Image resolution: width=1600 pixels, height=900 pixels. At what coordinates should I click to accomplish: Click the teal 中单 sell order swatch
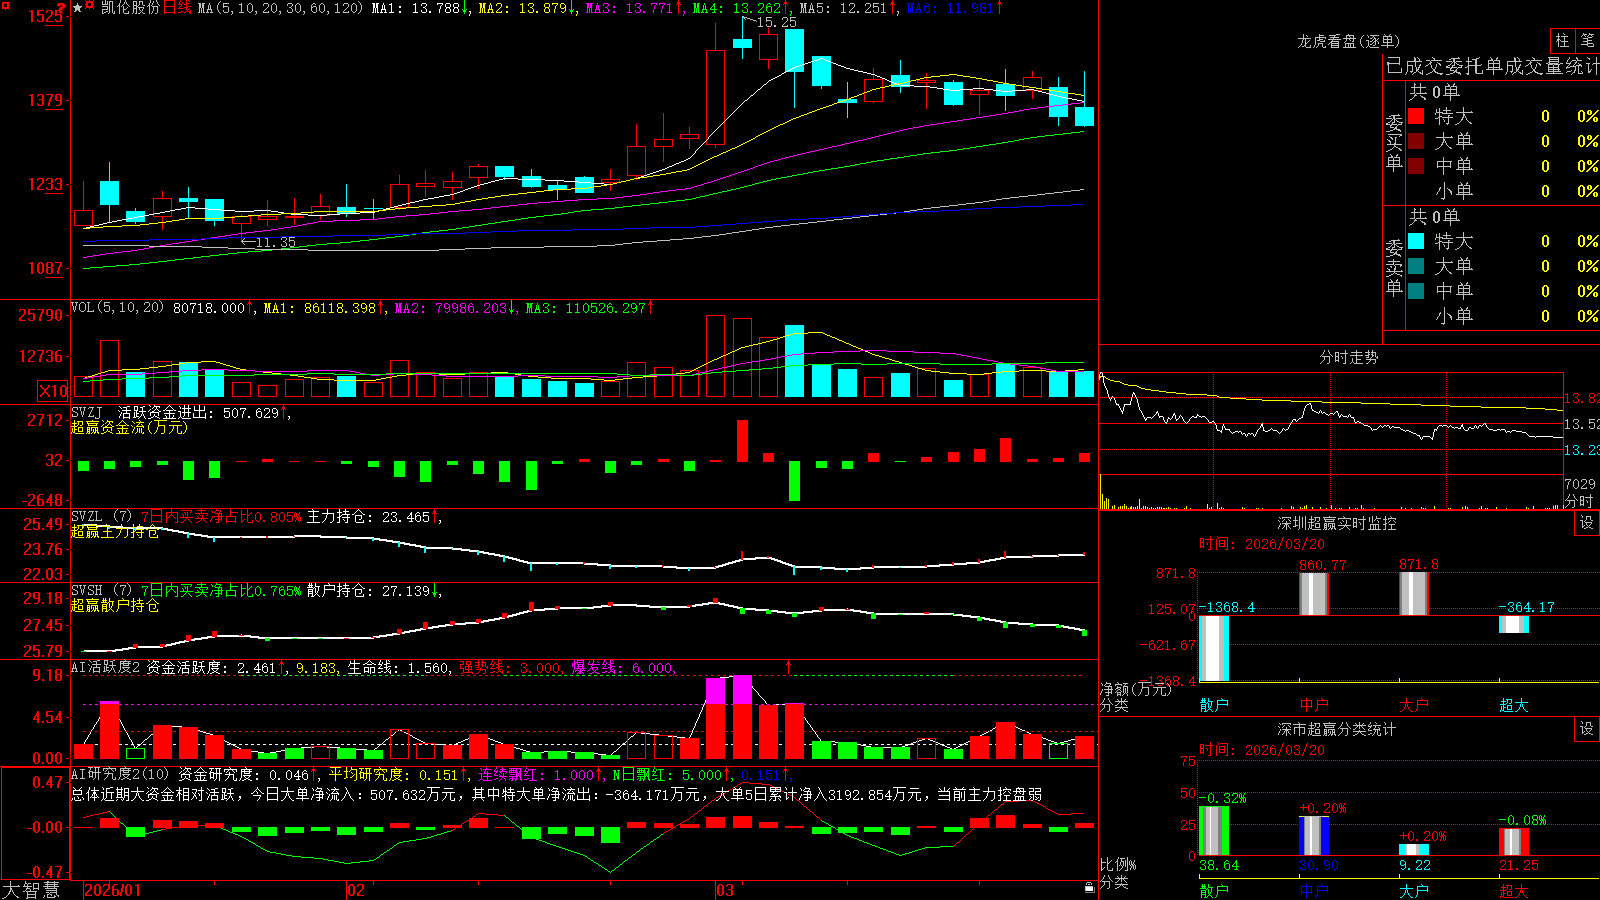tap(1416, 291)
